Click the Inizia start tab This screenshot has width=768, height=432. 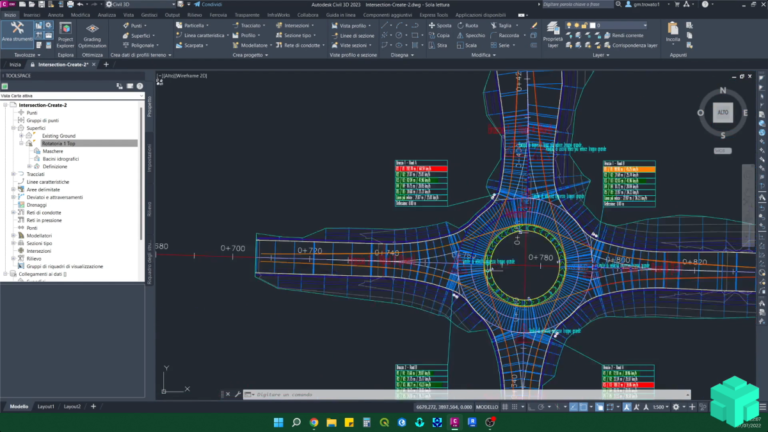coord(15,65)
